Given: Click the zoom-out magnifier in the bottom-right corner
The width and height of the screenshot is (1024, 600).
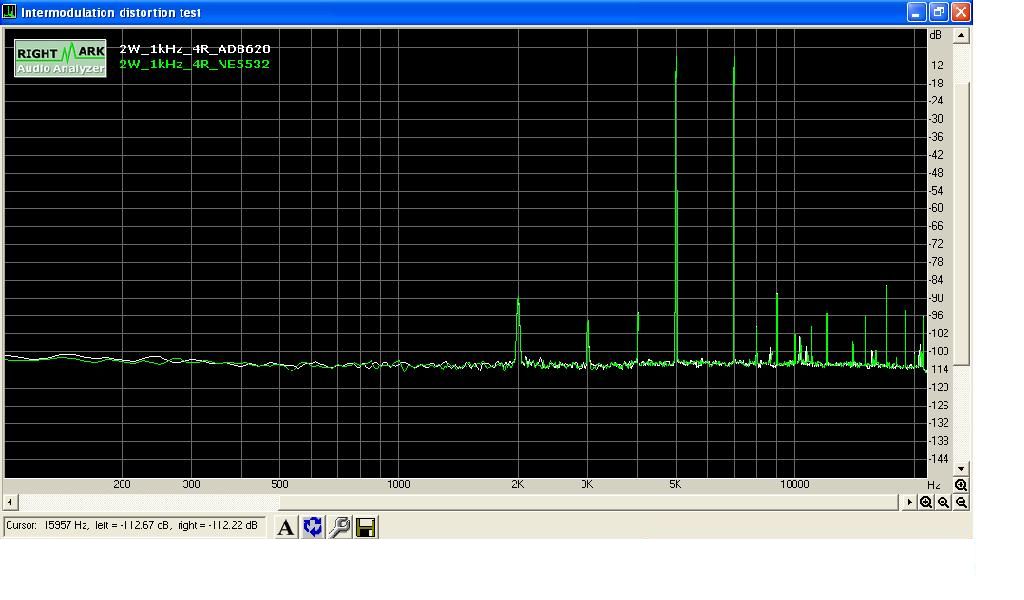Looking at the screenshot, I should pyautogui.click(x=961, y=502).
